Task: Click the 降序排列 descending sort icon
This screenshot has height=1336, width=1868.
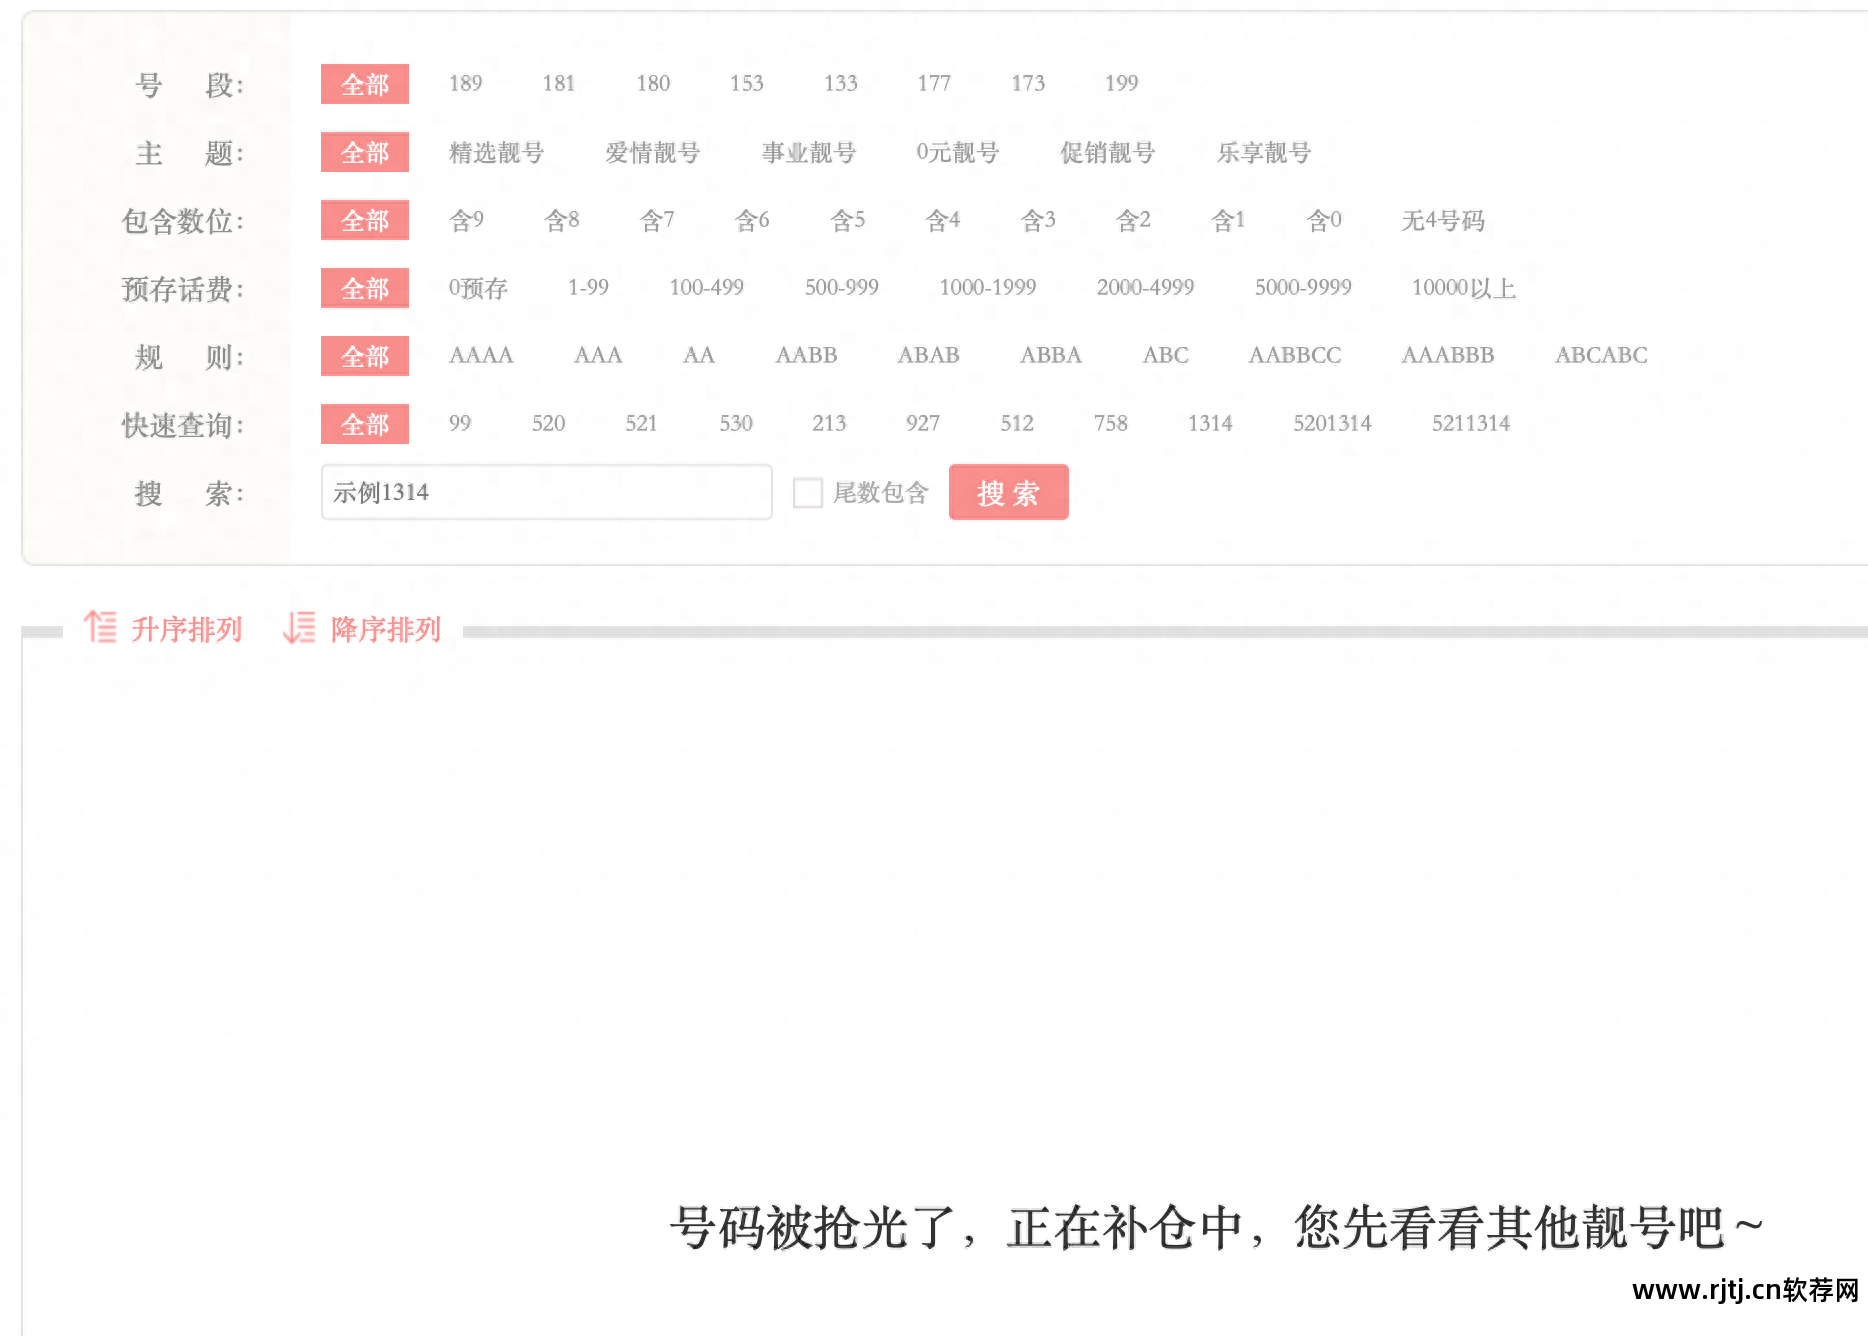Action: point(297,627)
